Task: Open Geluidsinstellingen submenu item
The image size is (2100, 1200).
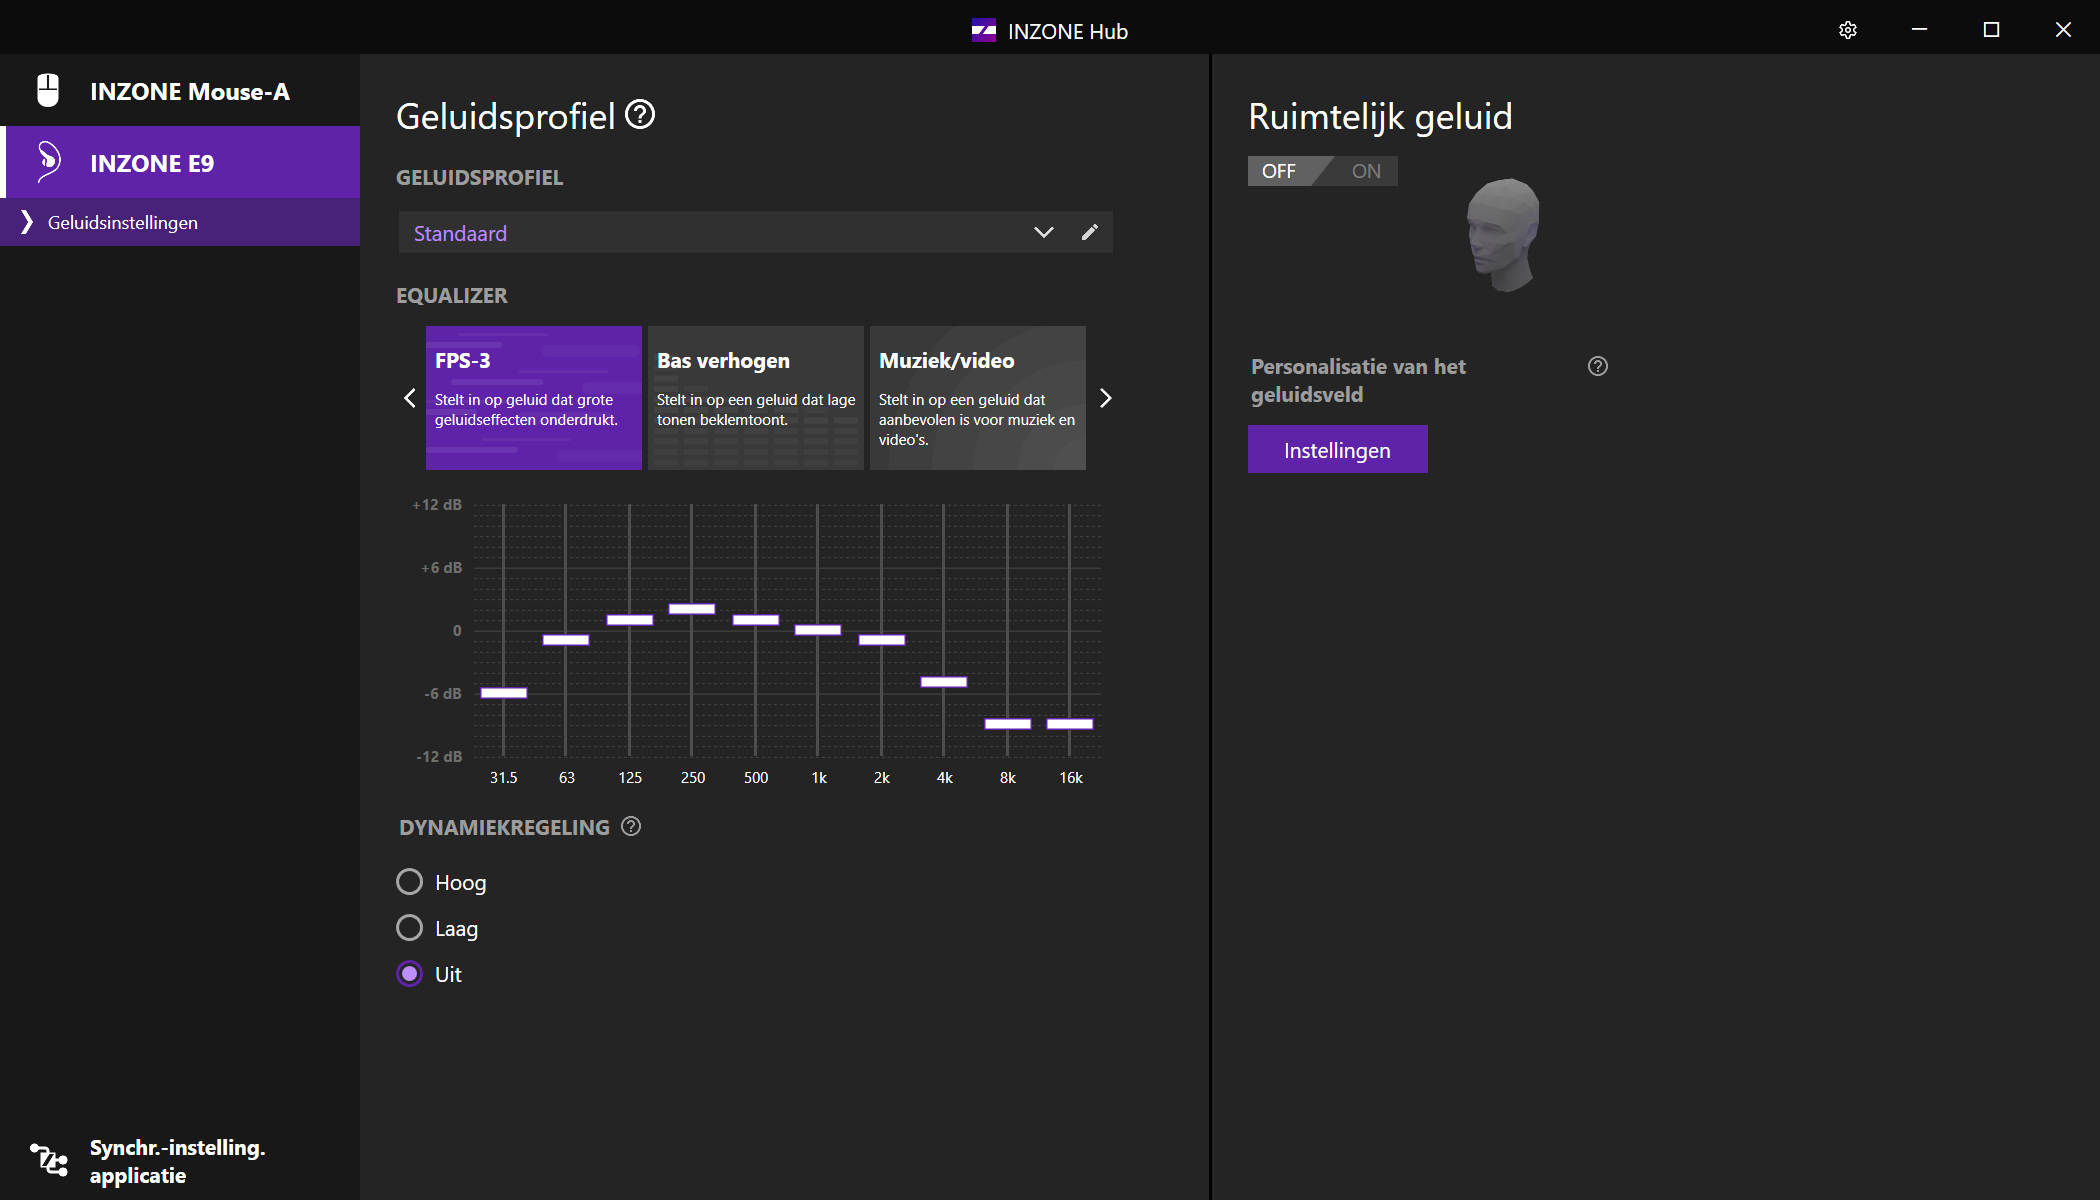Action: point(123,222)
